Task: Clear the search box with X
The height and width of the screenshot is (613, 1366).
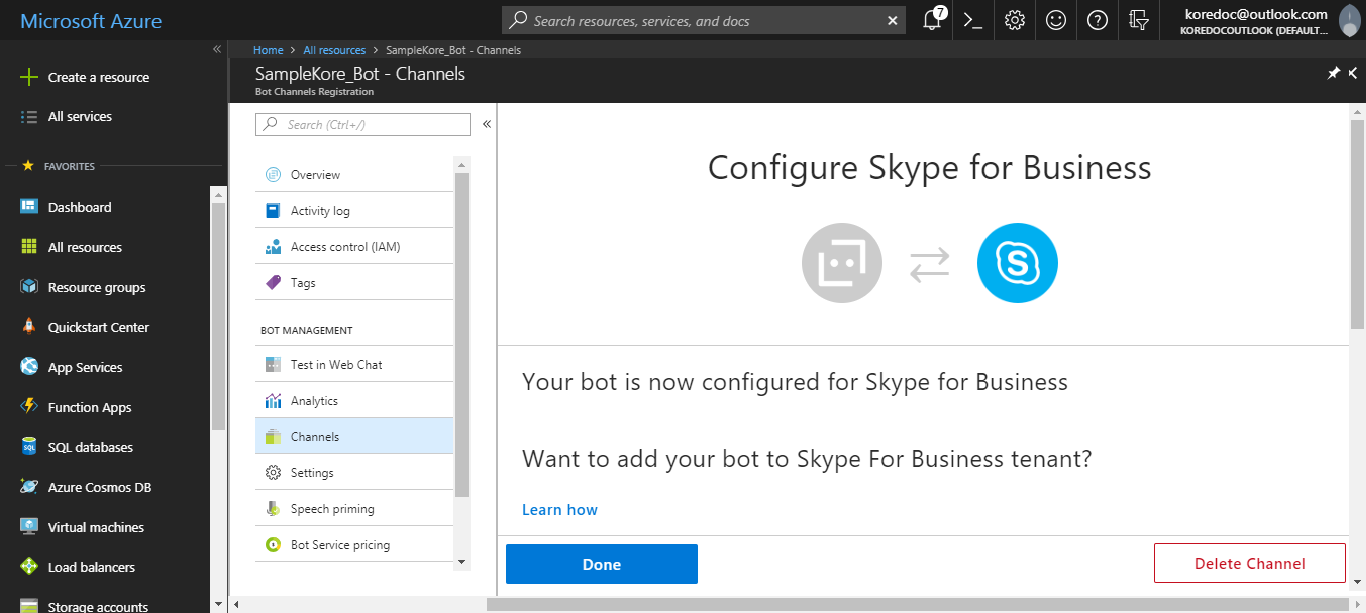Action: click(x=893, y=20)
